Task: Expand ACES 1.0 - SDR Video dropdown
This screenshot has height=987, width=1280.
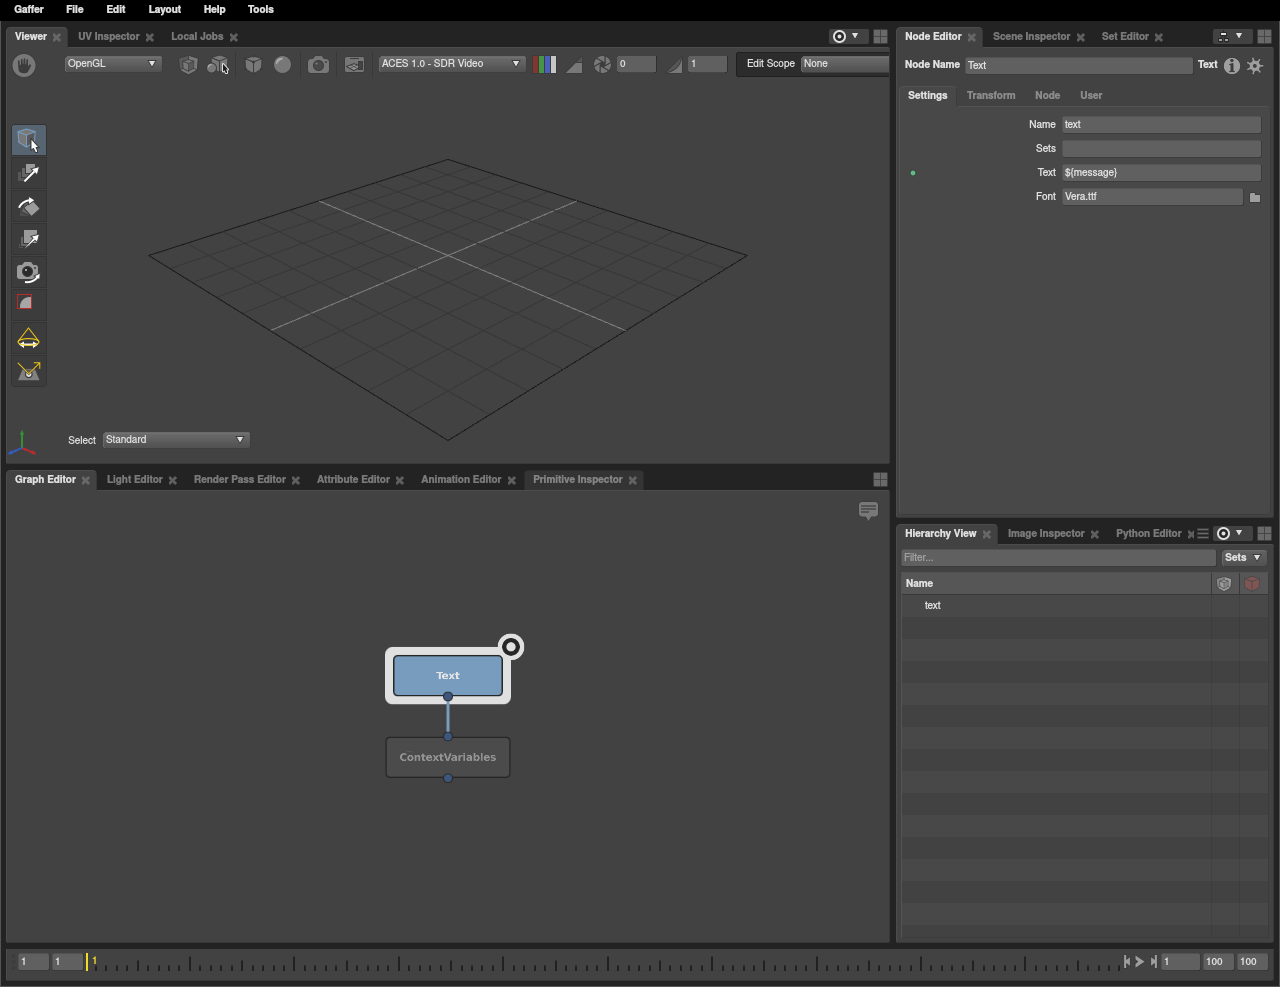Action: 451,64
